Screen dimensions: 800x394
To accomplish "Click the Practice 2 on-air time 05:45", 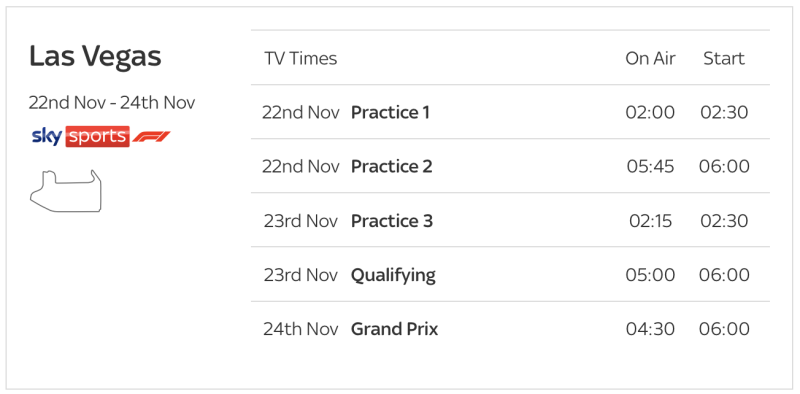I will pyautogui.click(x=651, y=166).
